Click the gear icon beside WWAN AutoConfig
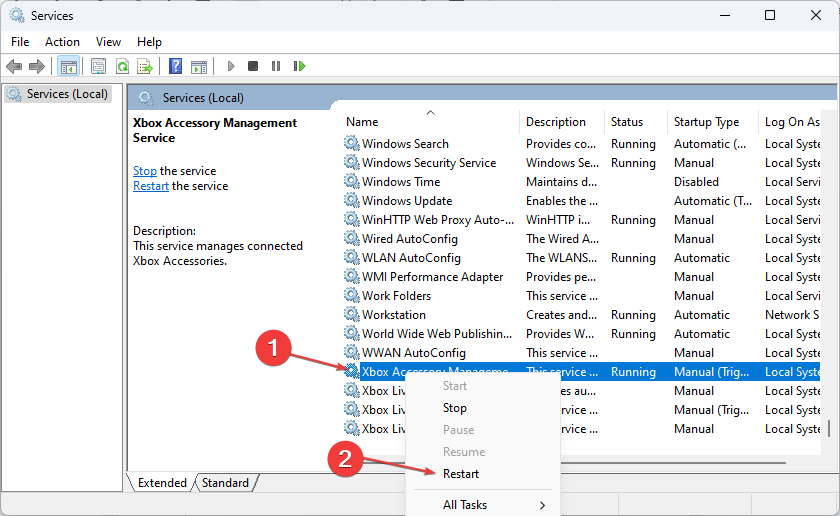Screen dimensions: 840x516 click(351, 352)
